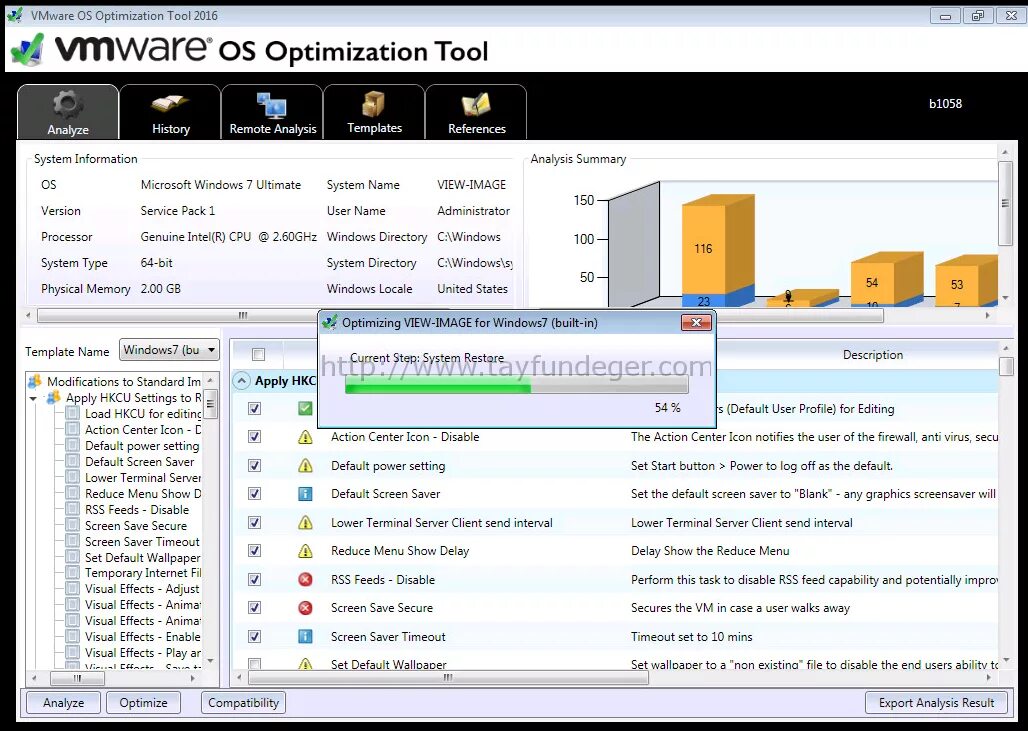Click info icon beside Screen Saver Timeout
The height and width of the screenshot is (731, 1028).
(305, 636)
